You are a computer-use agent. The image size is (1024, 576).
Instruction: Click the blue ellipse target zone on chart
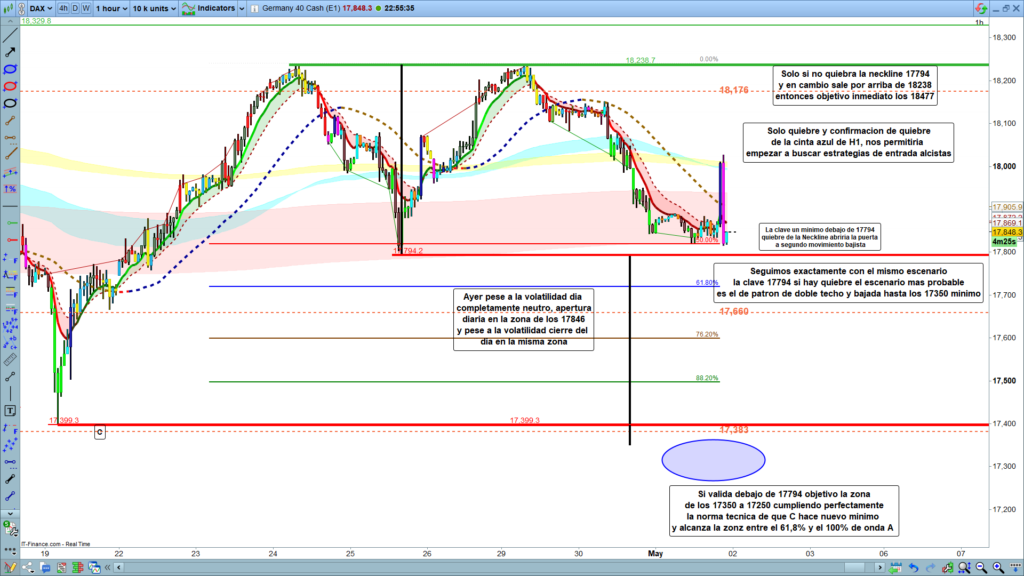click(x=713, y=459)
